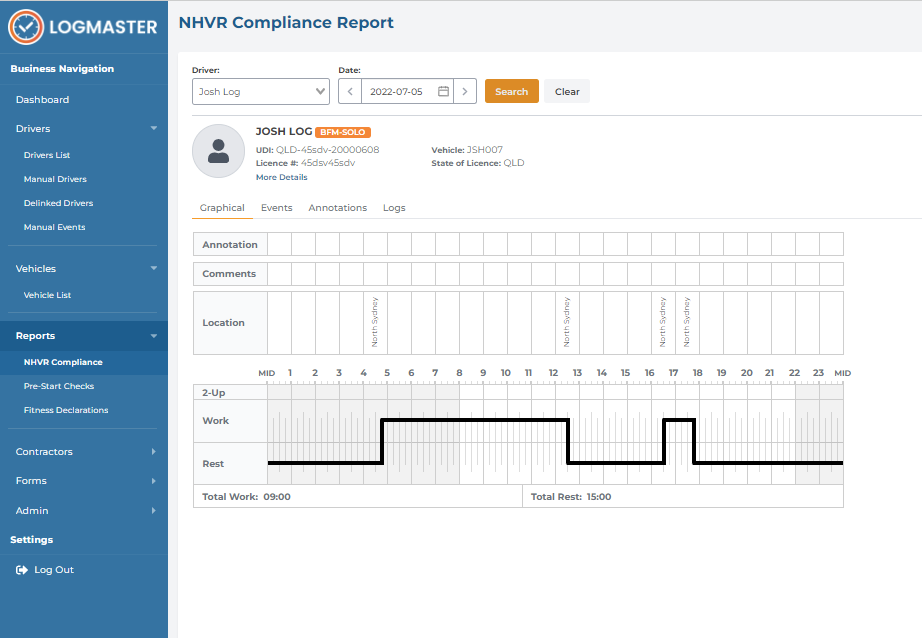This screenshot has width=922, height=638.
Task: Expand the Contractors sidebar section
Action: (154, 452)
